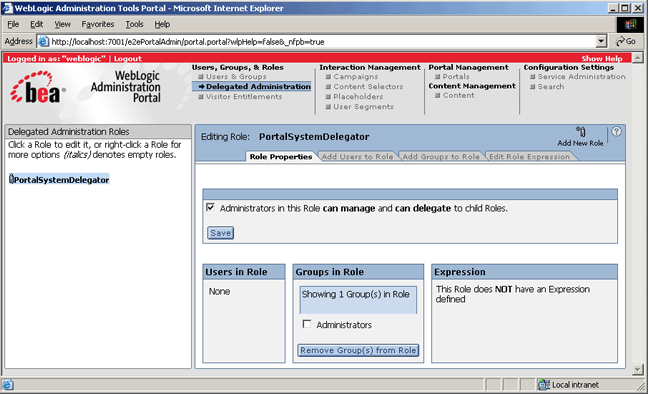Click the Windows logo throbber icon
648x394 pixels.
(x=630, y=24)
